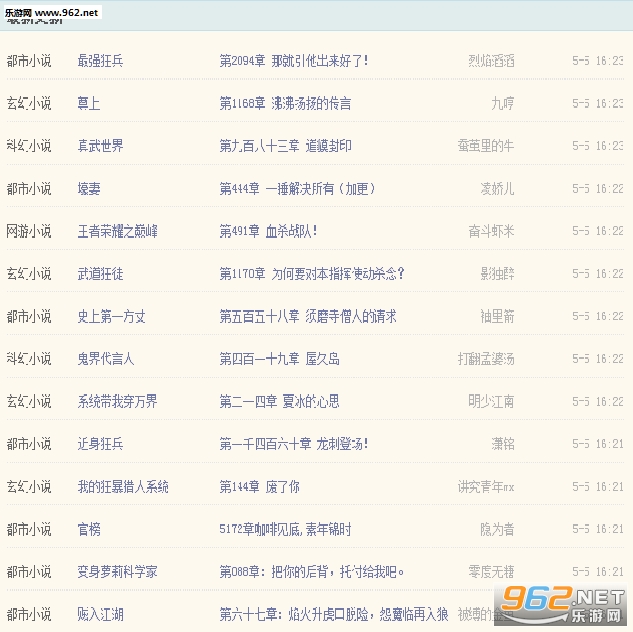
Task: Open the novel 贩入江湖
Action: (x=100, y=615)
